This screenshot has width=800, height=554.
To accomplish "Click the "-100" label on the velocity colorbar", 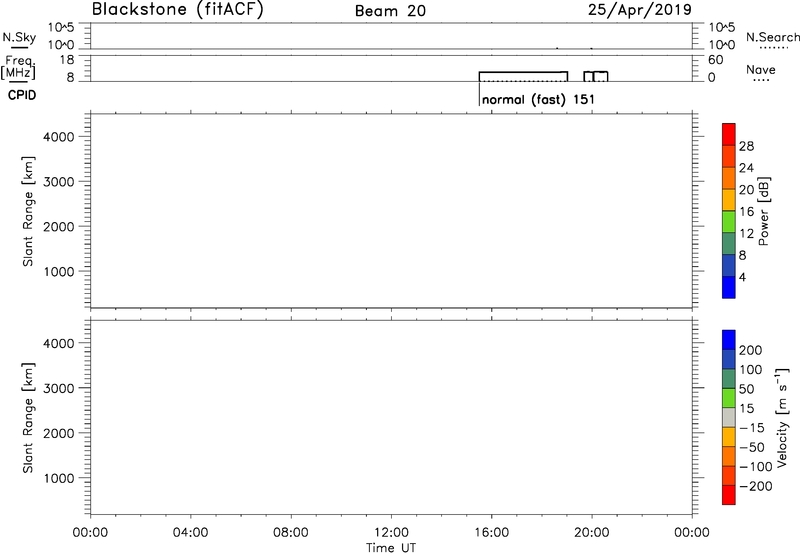I will click(756, 467).
